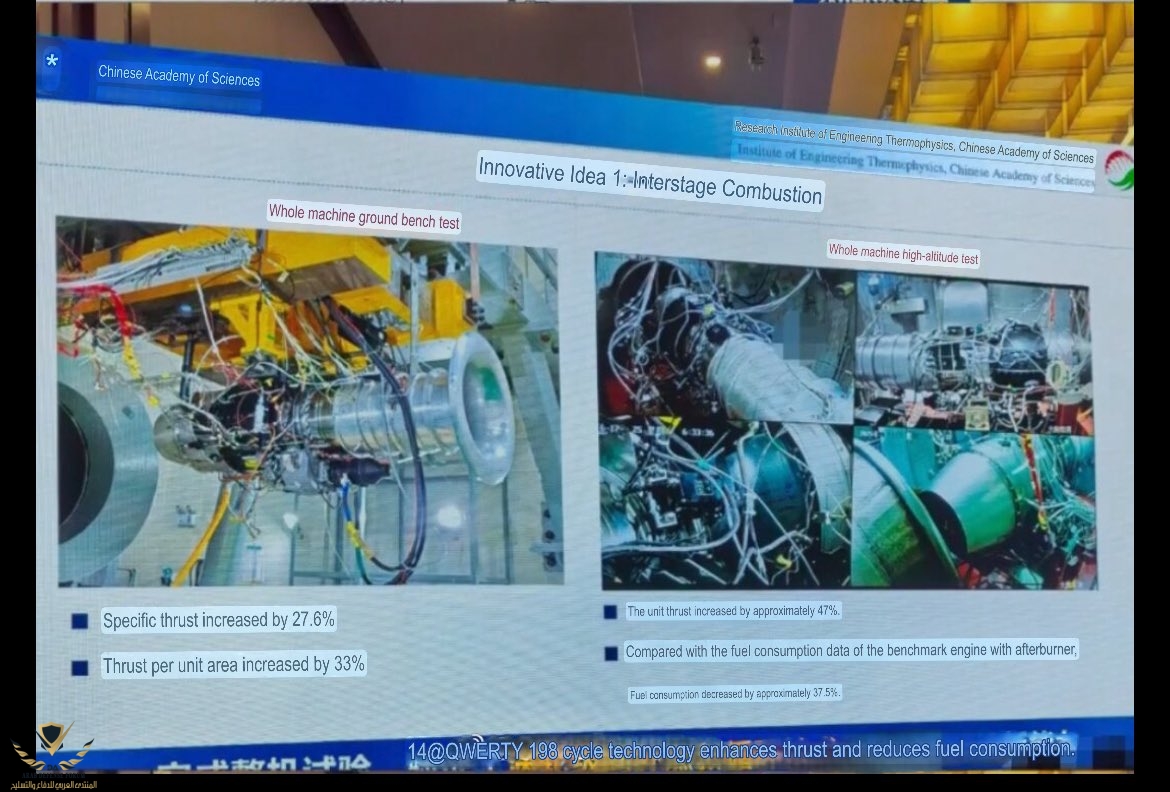Select the 'Whole machine high-altitude test' label
The image size is (1170, 792).
(x=903, y=254)
